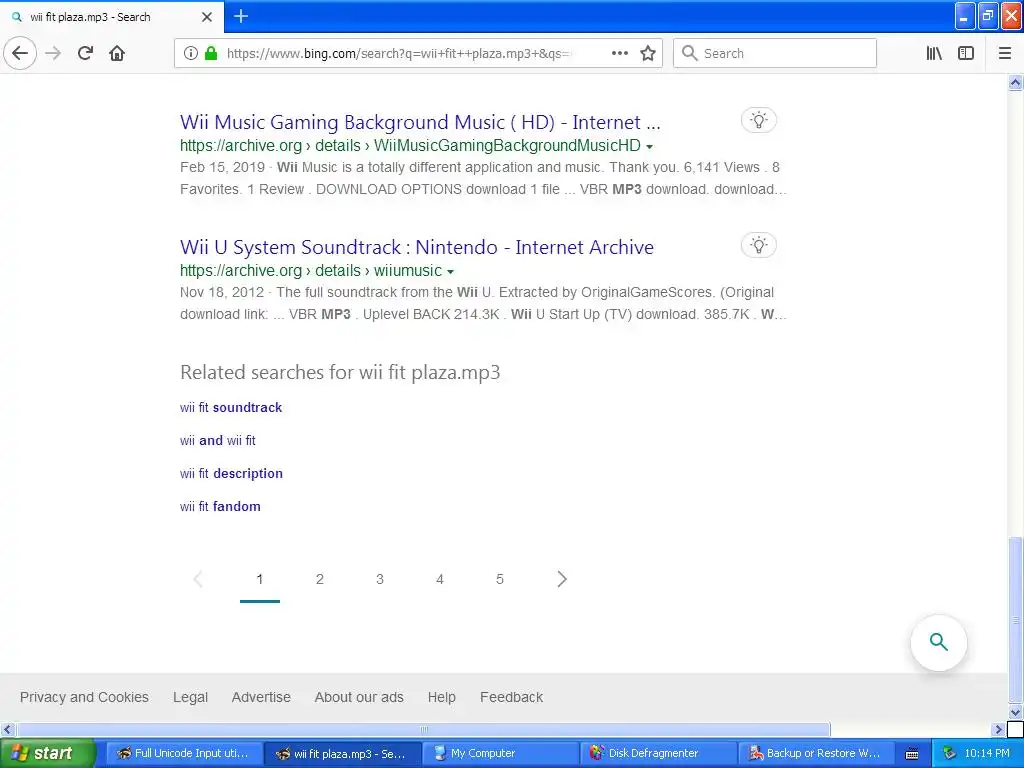
Task: Go to results page 2
Action: click(x=320, y=579)
